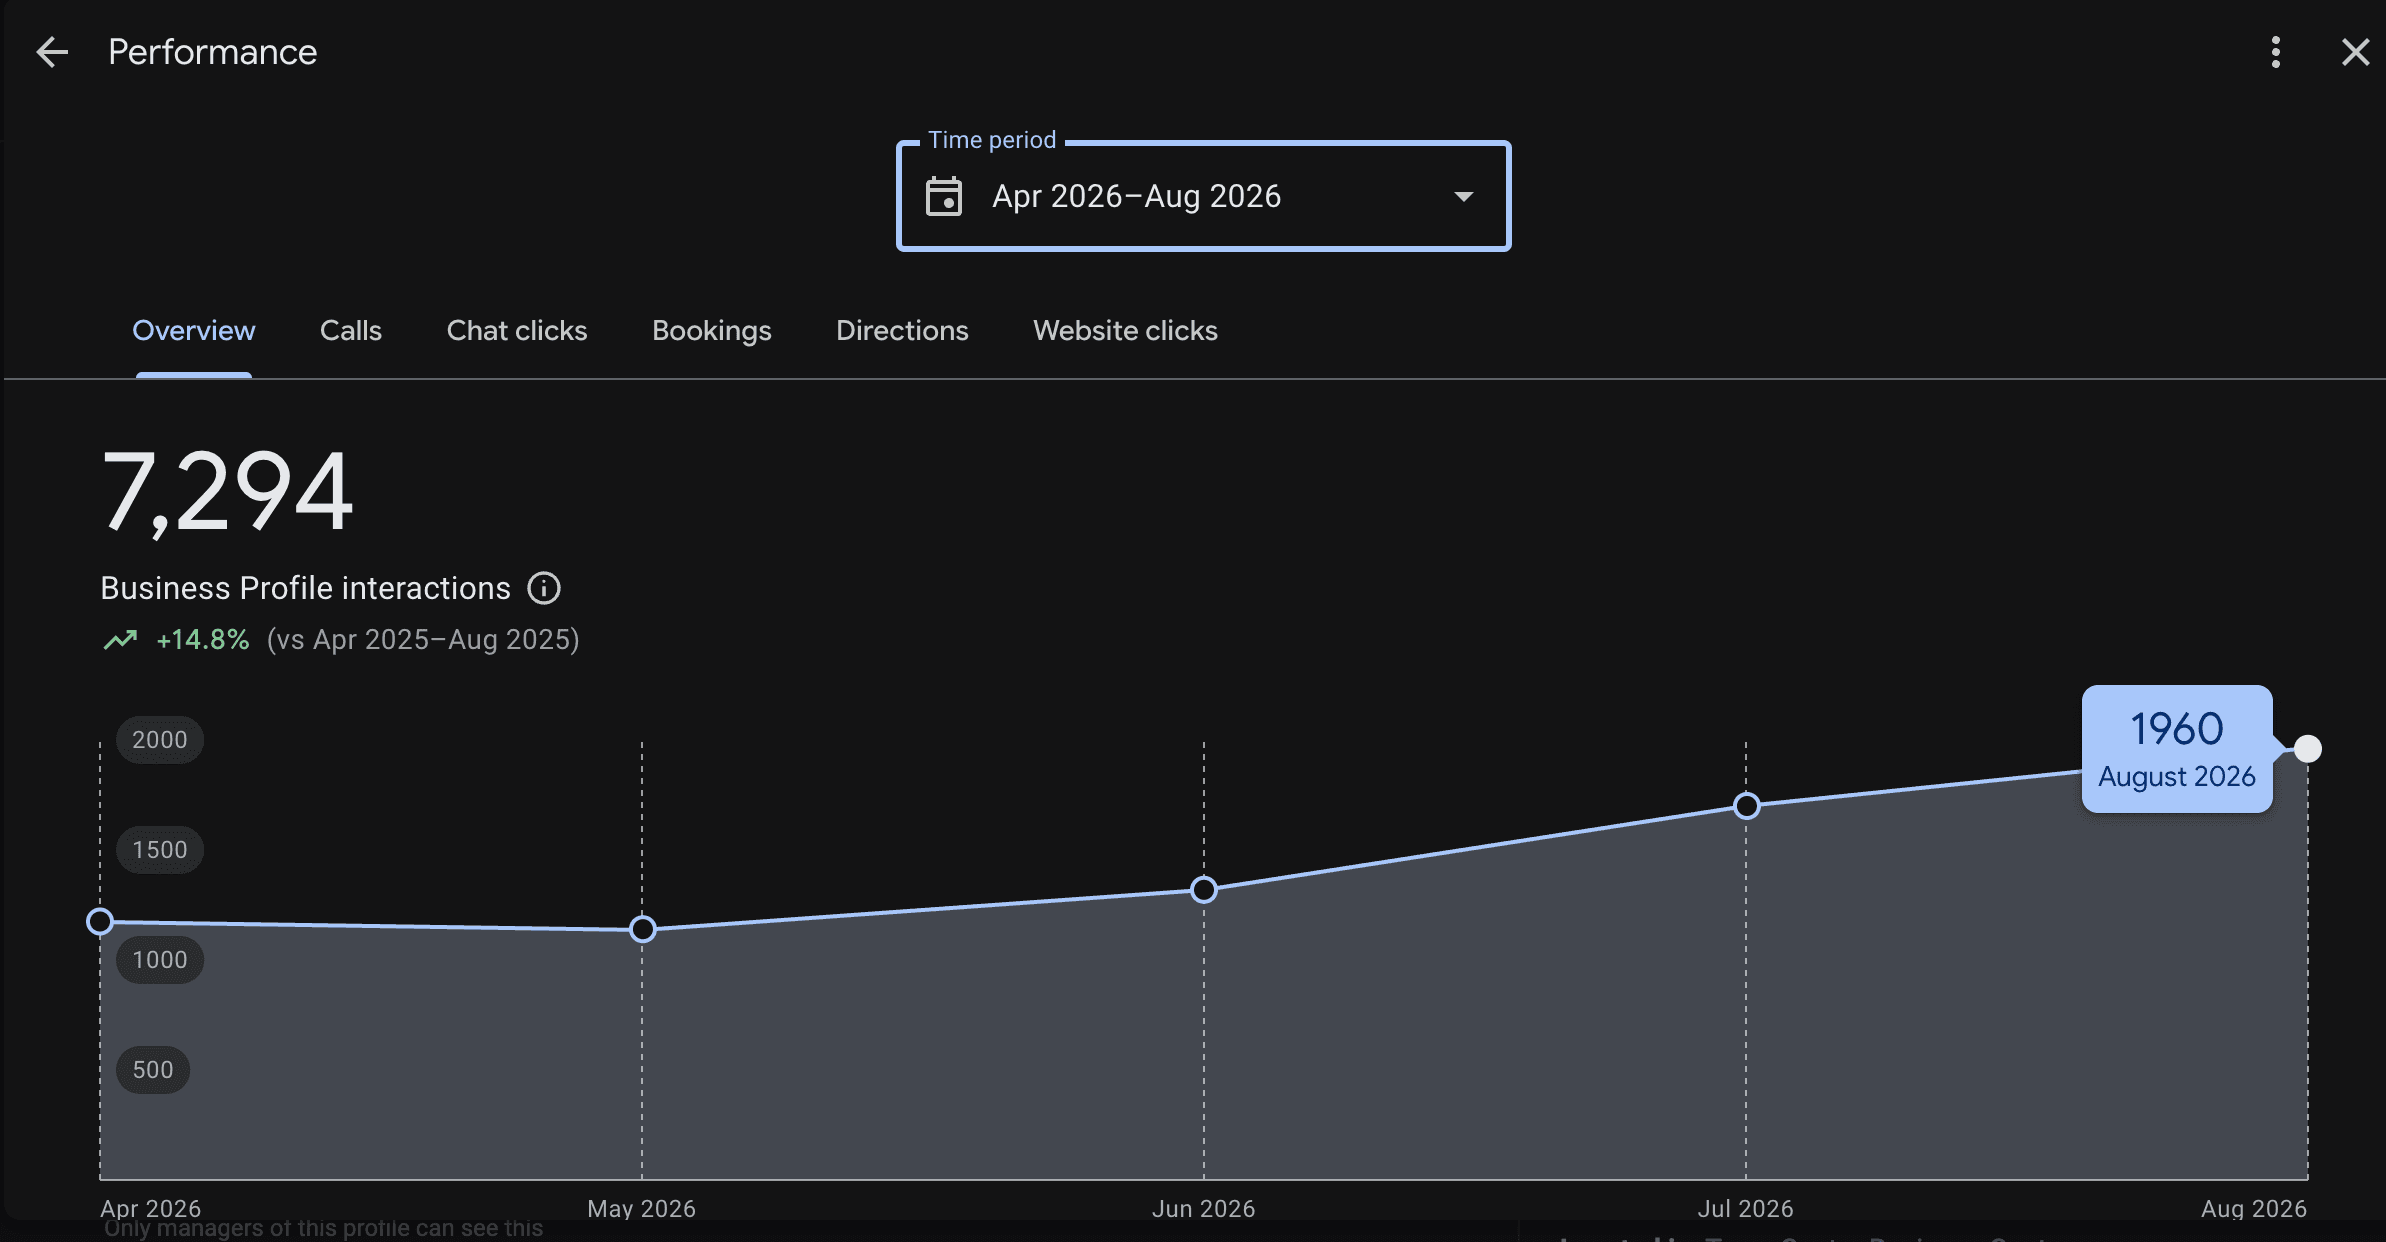Open the three-dot more options menu
Image resolution: width=2386 pixels, height=1242 pixels.
tap(2276, 52)
